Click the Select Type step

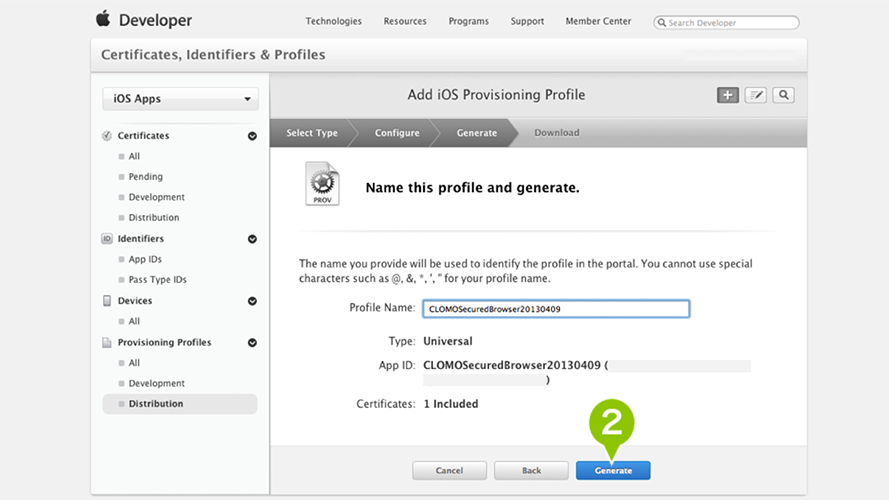pos(312,133)
